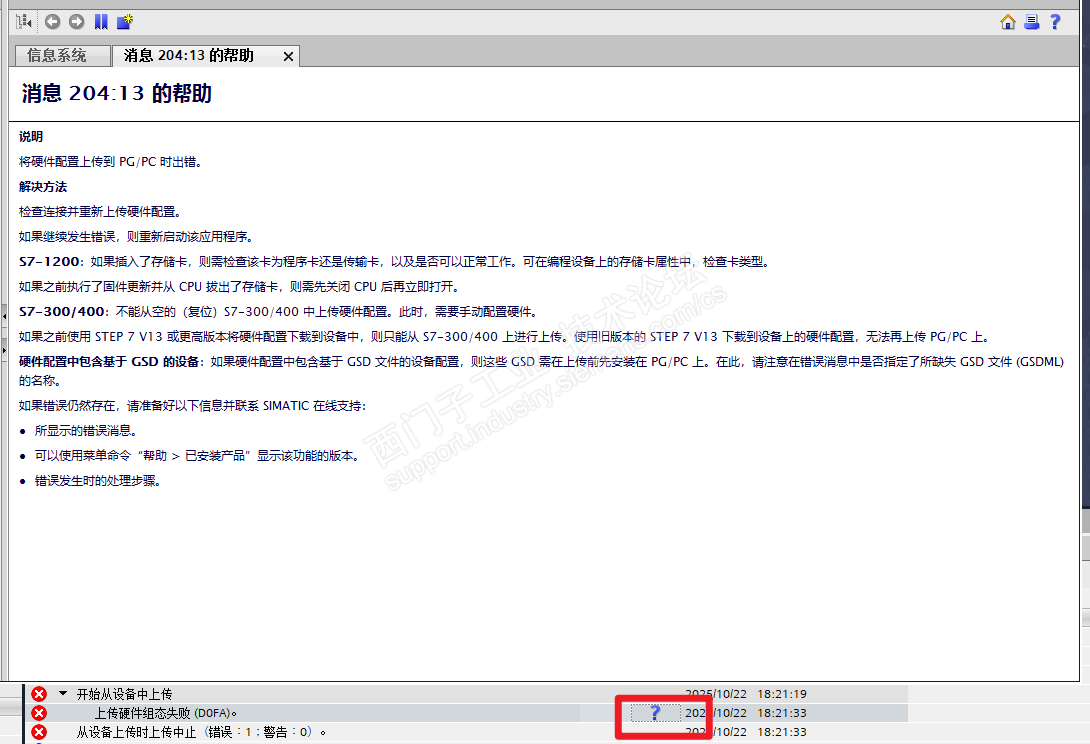Click the 18:21:19 timestamp cell
The image size is (1090, 744).
[x=782, y=694]
